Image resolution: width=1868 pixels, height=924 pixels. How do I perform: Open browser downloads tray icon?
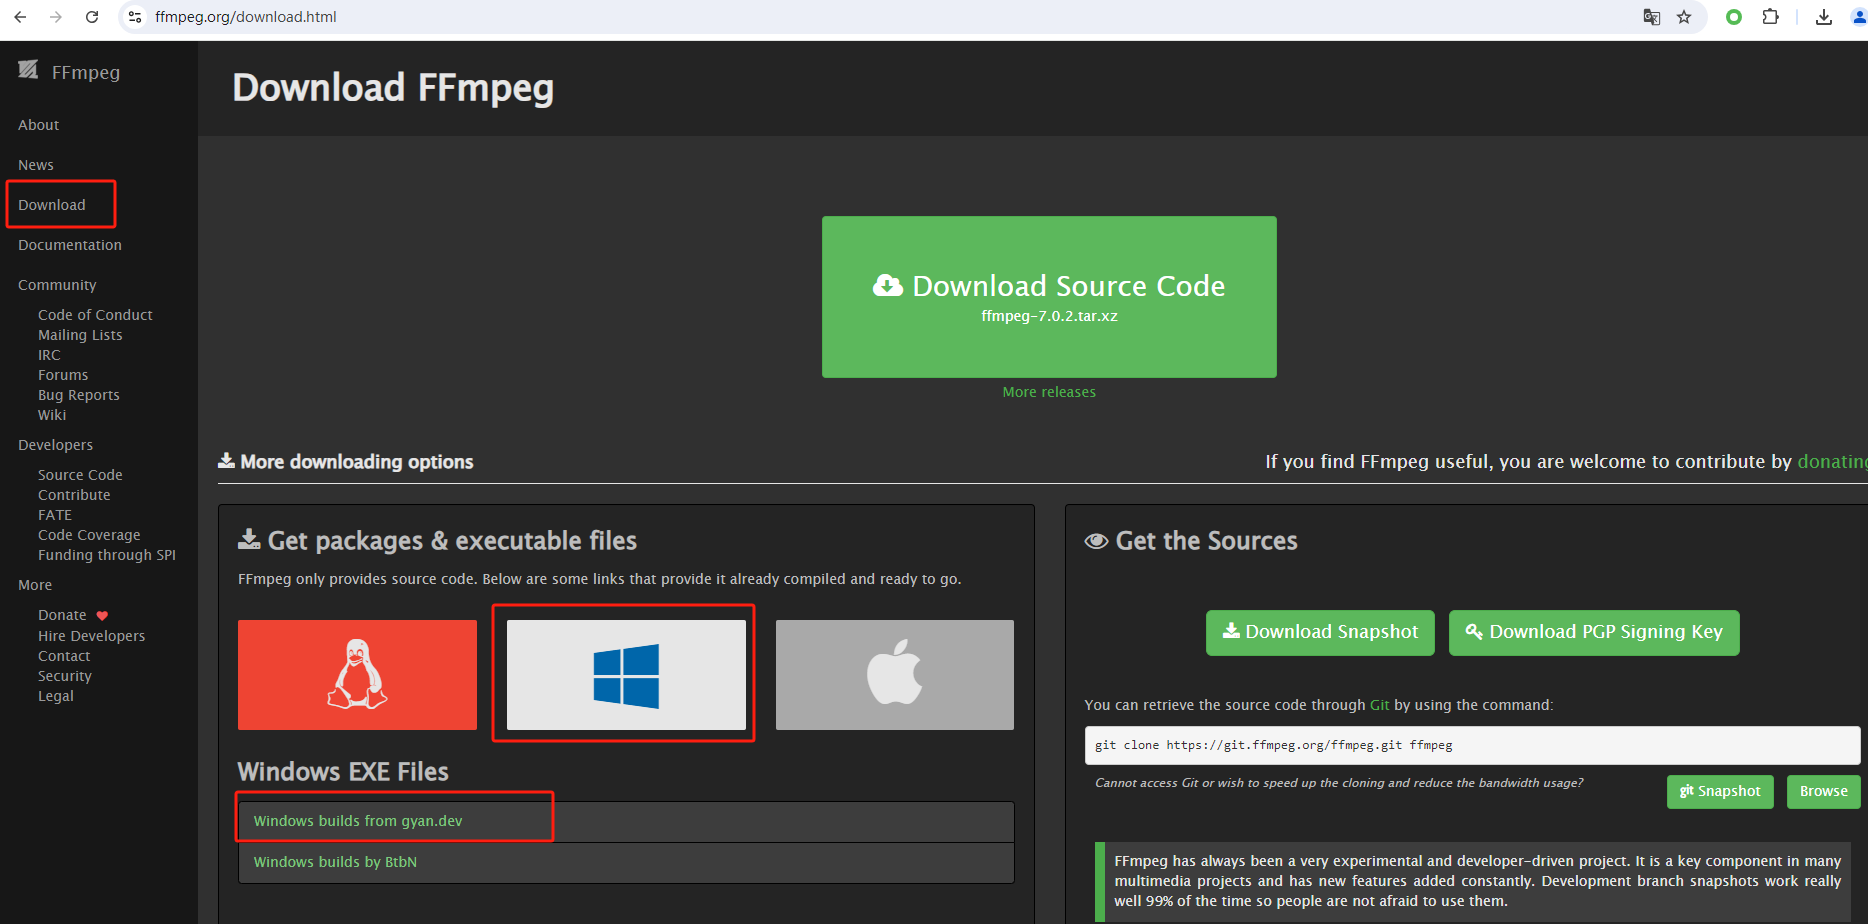click(x=1824, y=17)
